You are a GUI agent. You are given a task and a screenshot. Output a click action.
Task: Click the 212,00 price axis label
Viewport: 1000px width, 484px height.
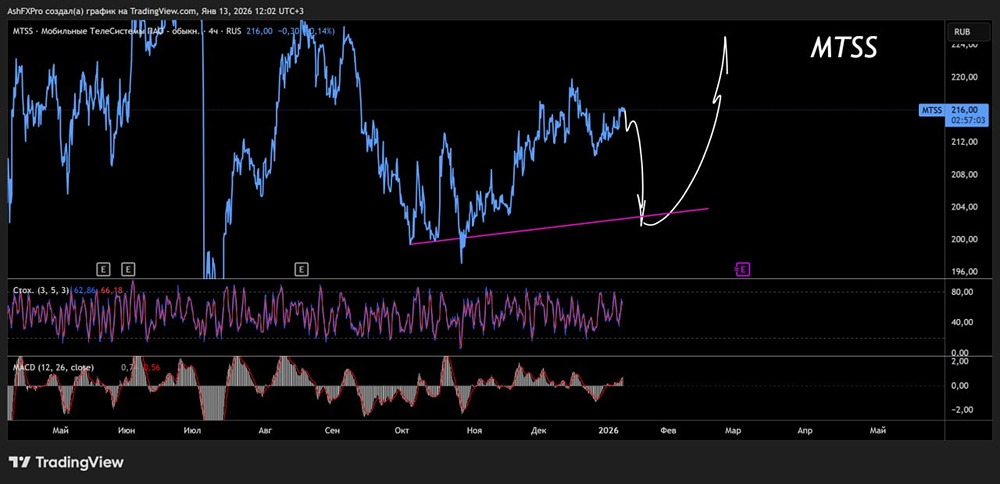[x=964, y=142]
